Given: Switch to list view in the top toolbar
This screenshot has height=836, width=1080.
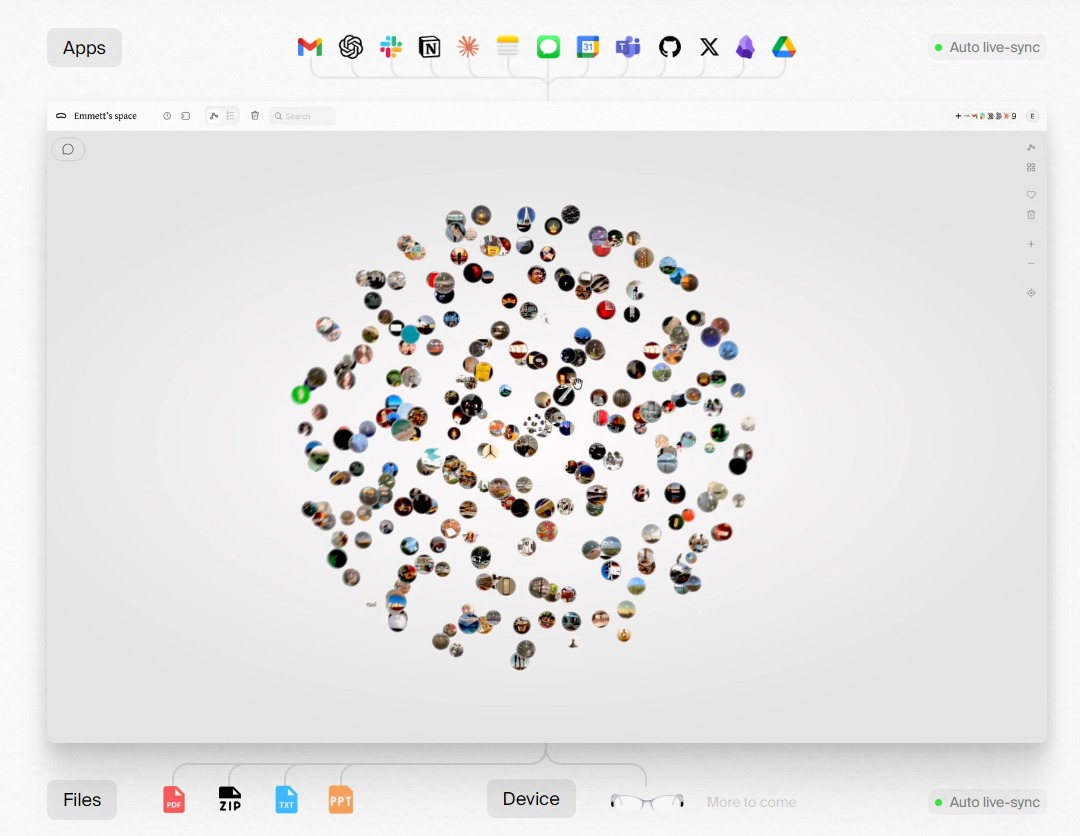Looking at the screenshot, I should (230, 116).
